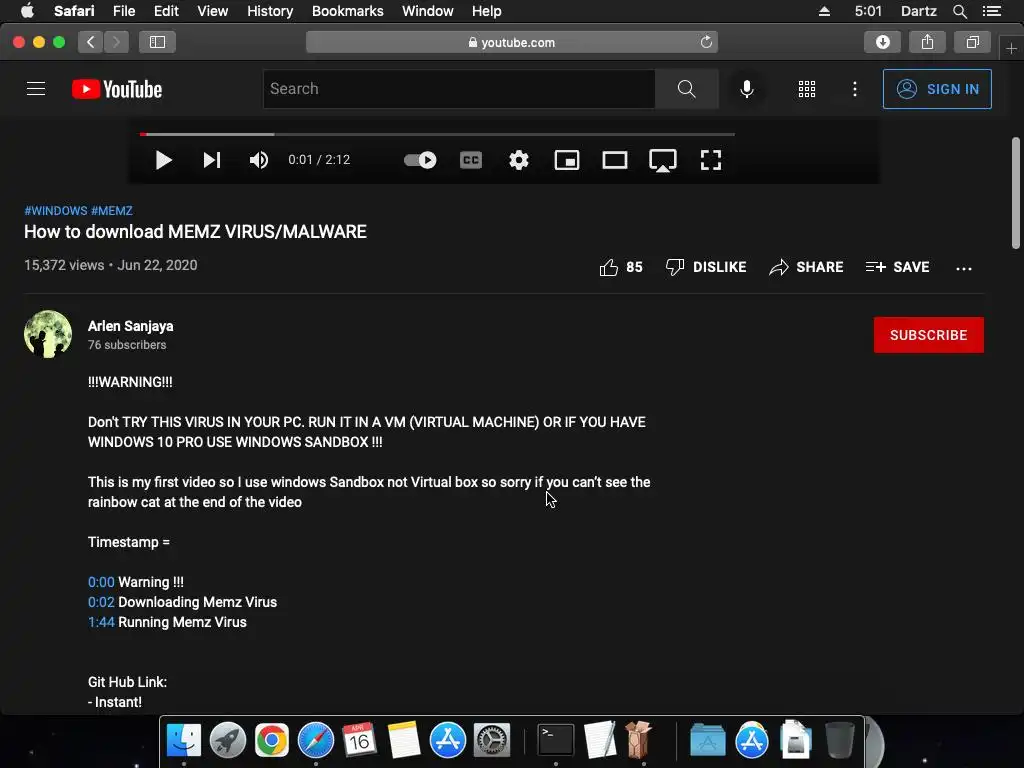Open Terminal from the Dock
Image resolution: width=1024 pixels, height=768 pixels.
556,740
